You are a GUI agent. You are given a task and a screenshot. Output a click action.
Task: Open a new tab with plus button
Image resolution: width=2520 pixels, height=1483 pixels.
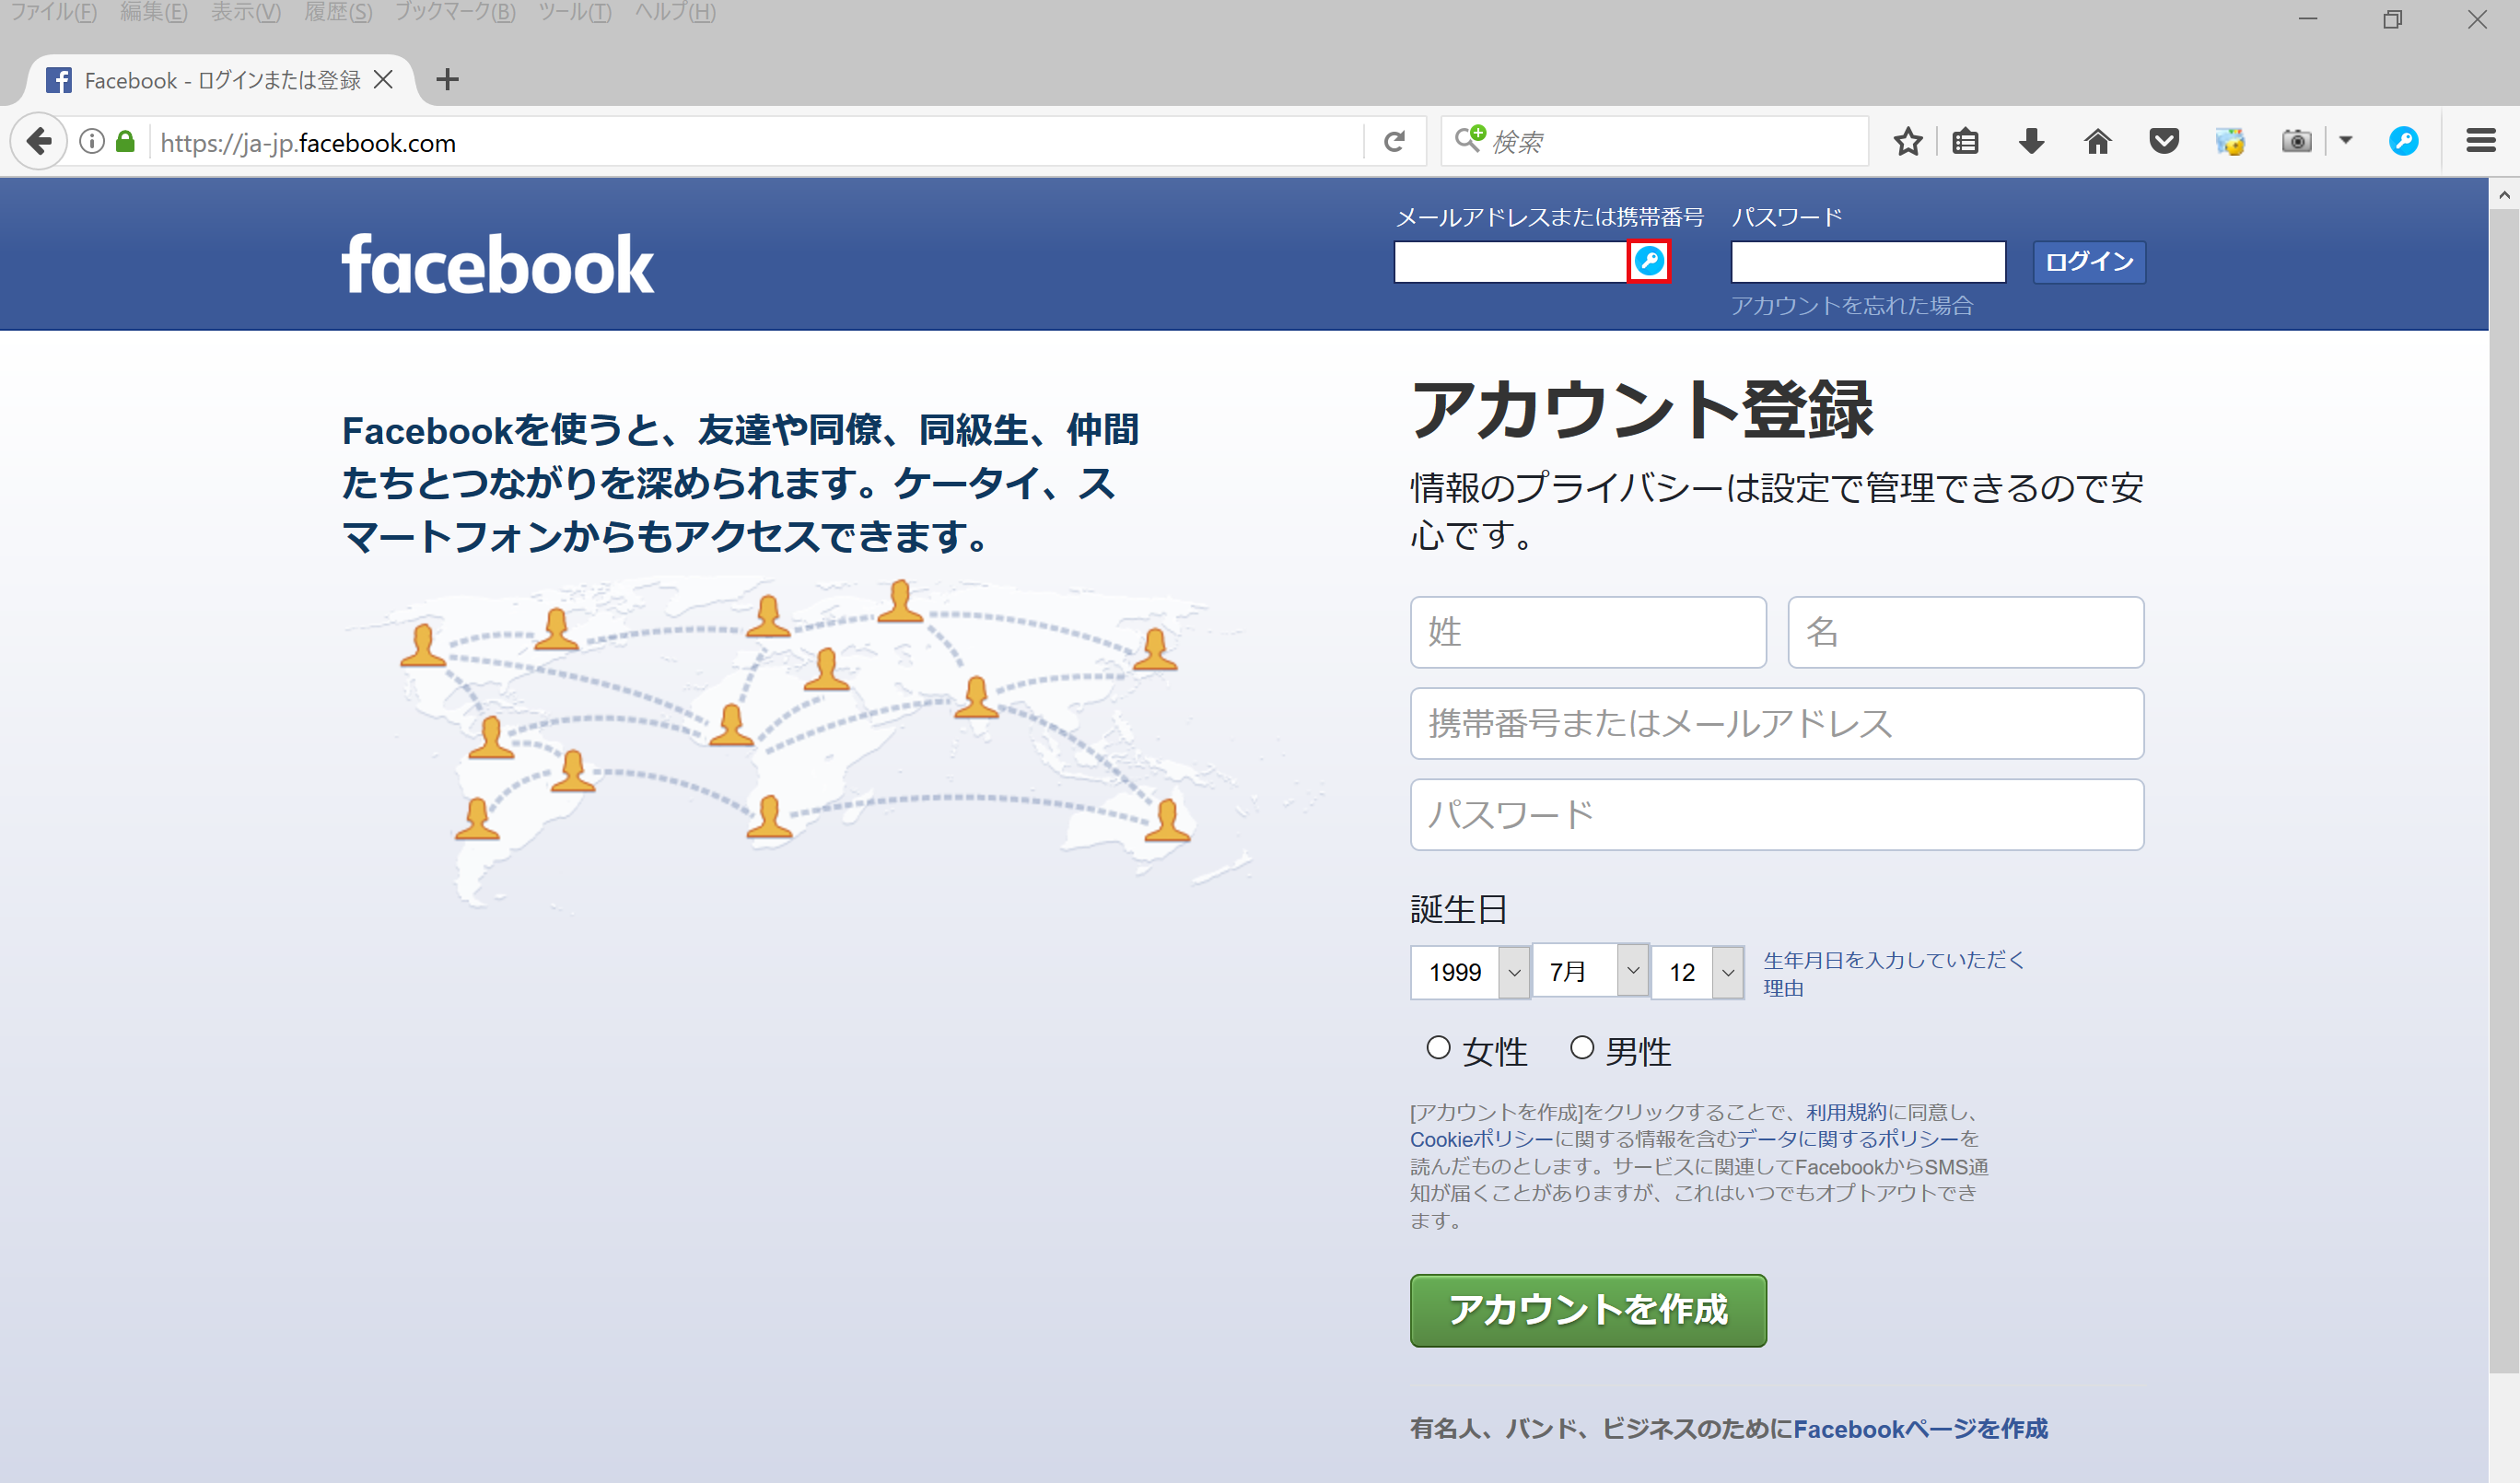[x=448, y=80]
